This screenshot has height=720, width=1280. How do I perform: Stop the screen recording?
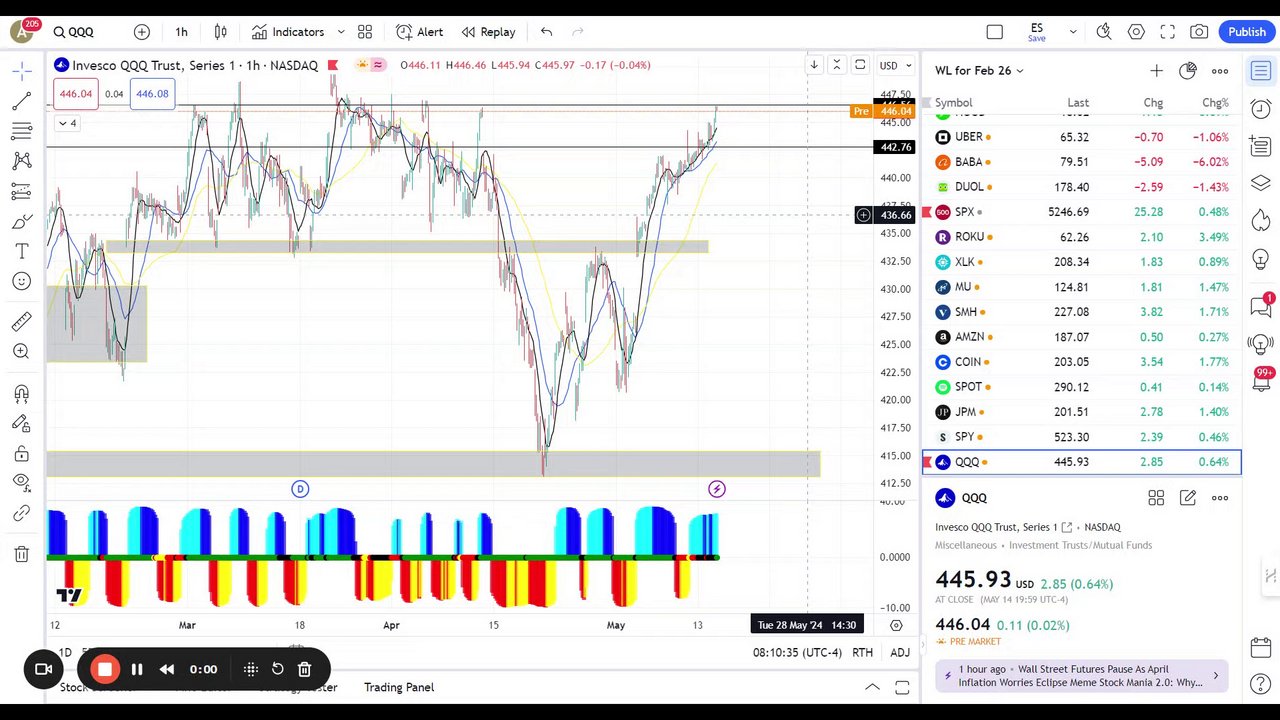[105, 669]
